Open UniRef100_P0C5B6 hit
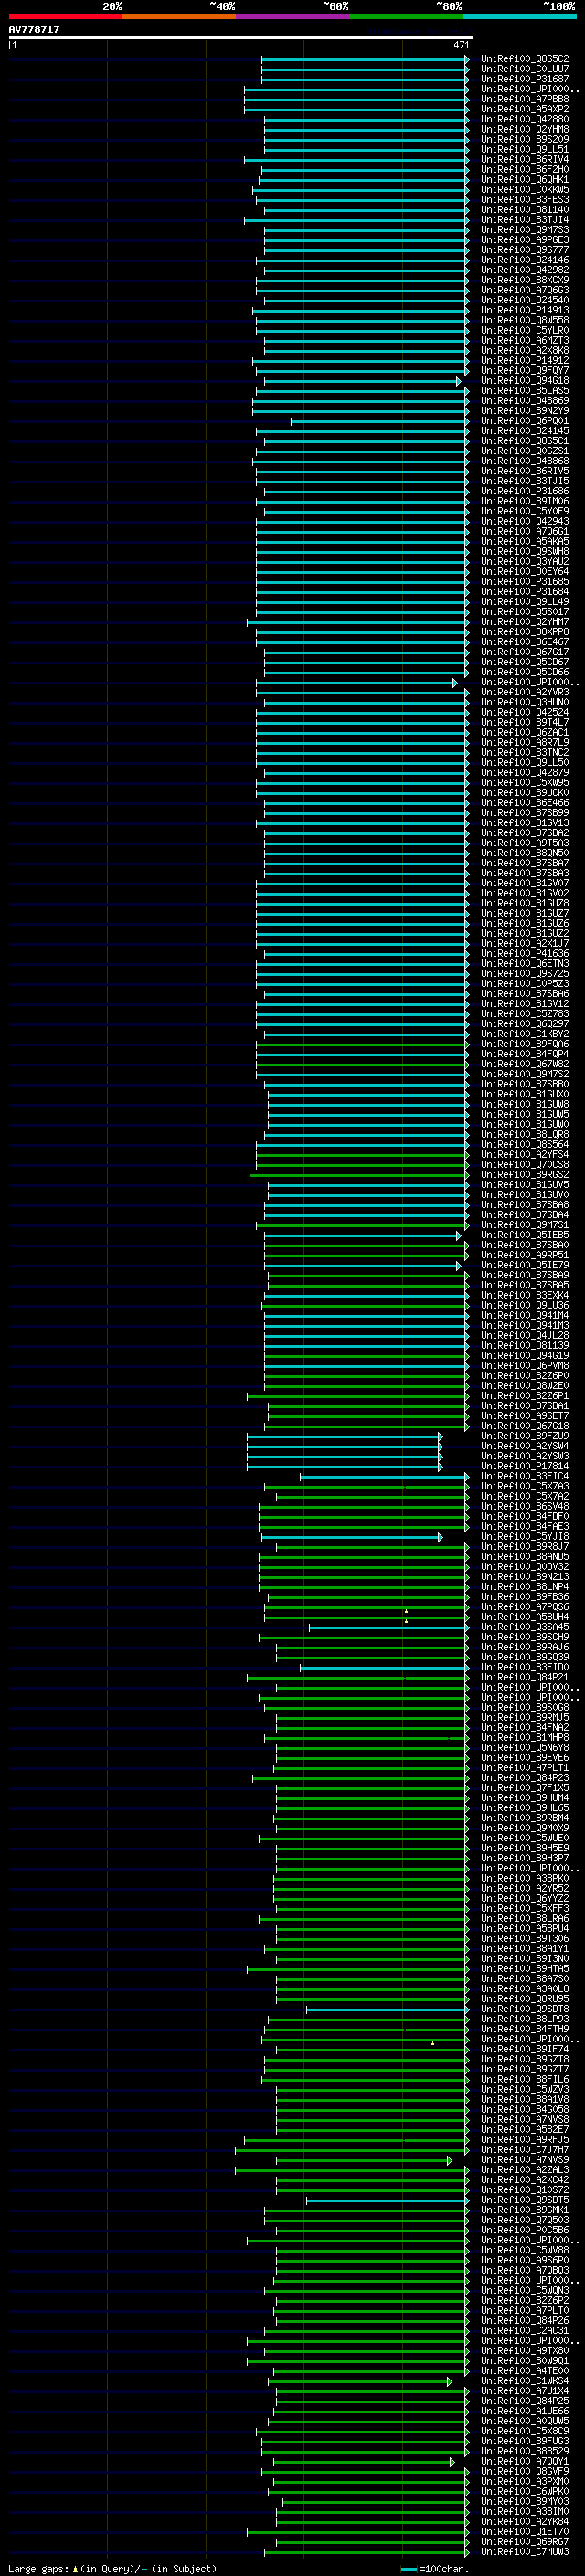The image size is (585, 2576). (x=524, y=2230)
